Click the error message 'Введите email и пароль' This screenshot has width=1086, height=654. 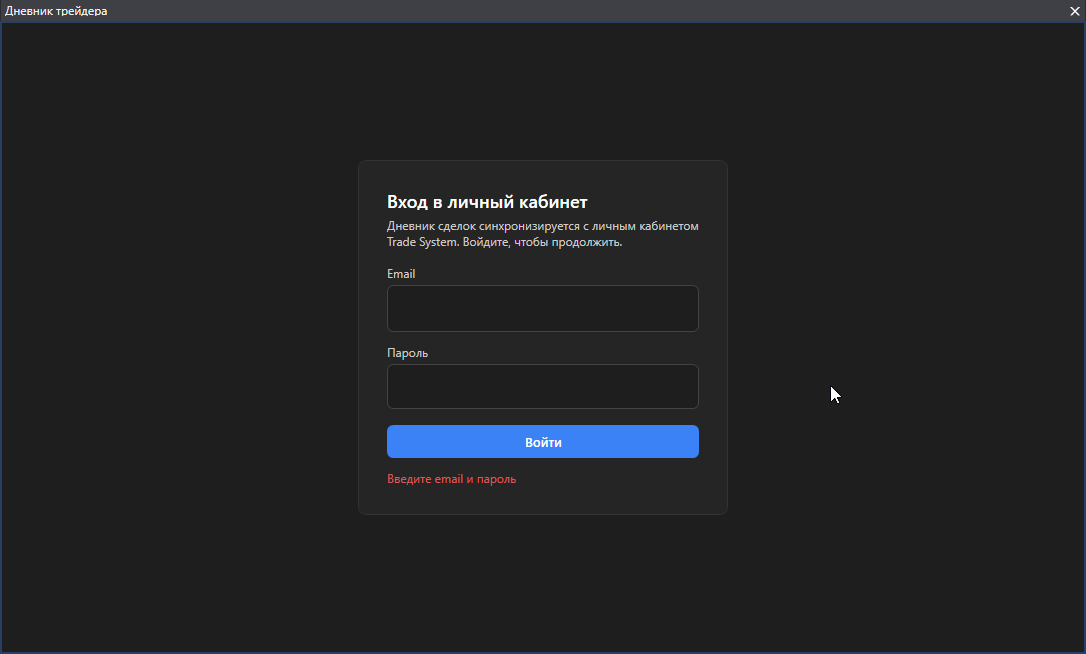tap(452, 479)
